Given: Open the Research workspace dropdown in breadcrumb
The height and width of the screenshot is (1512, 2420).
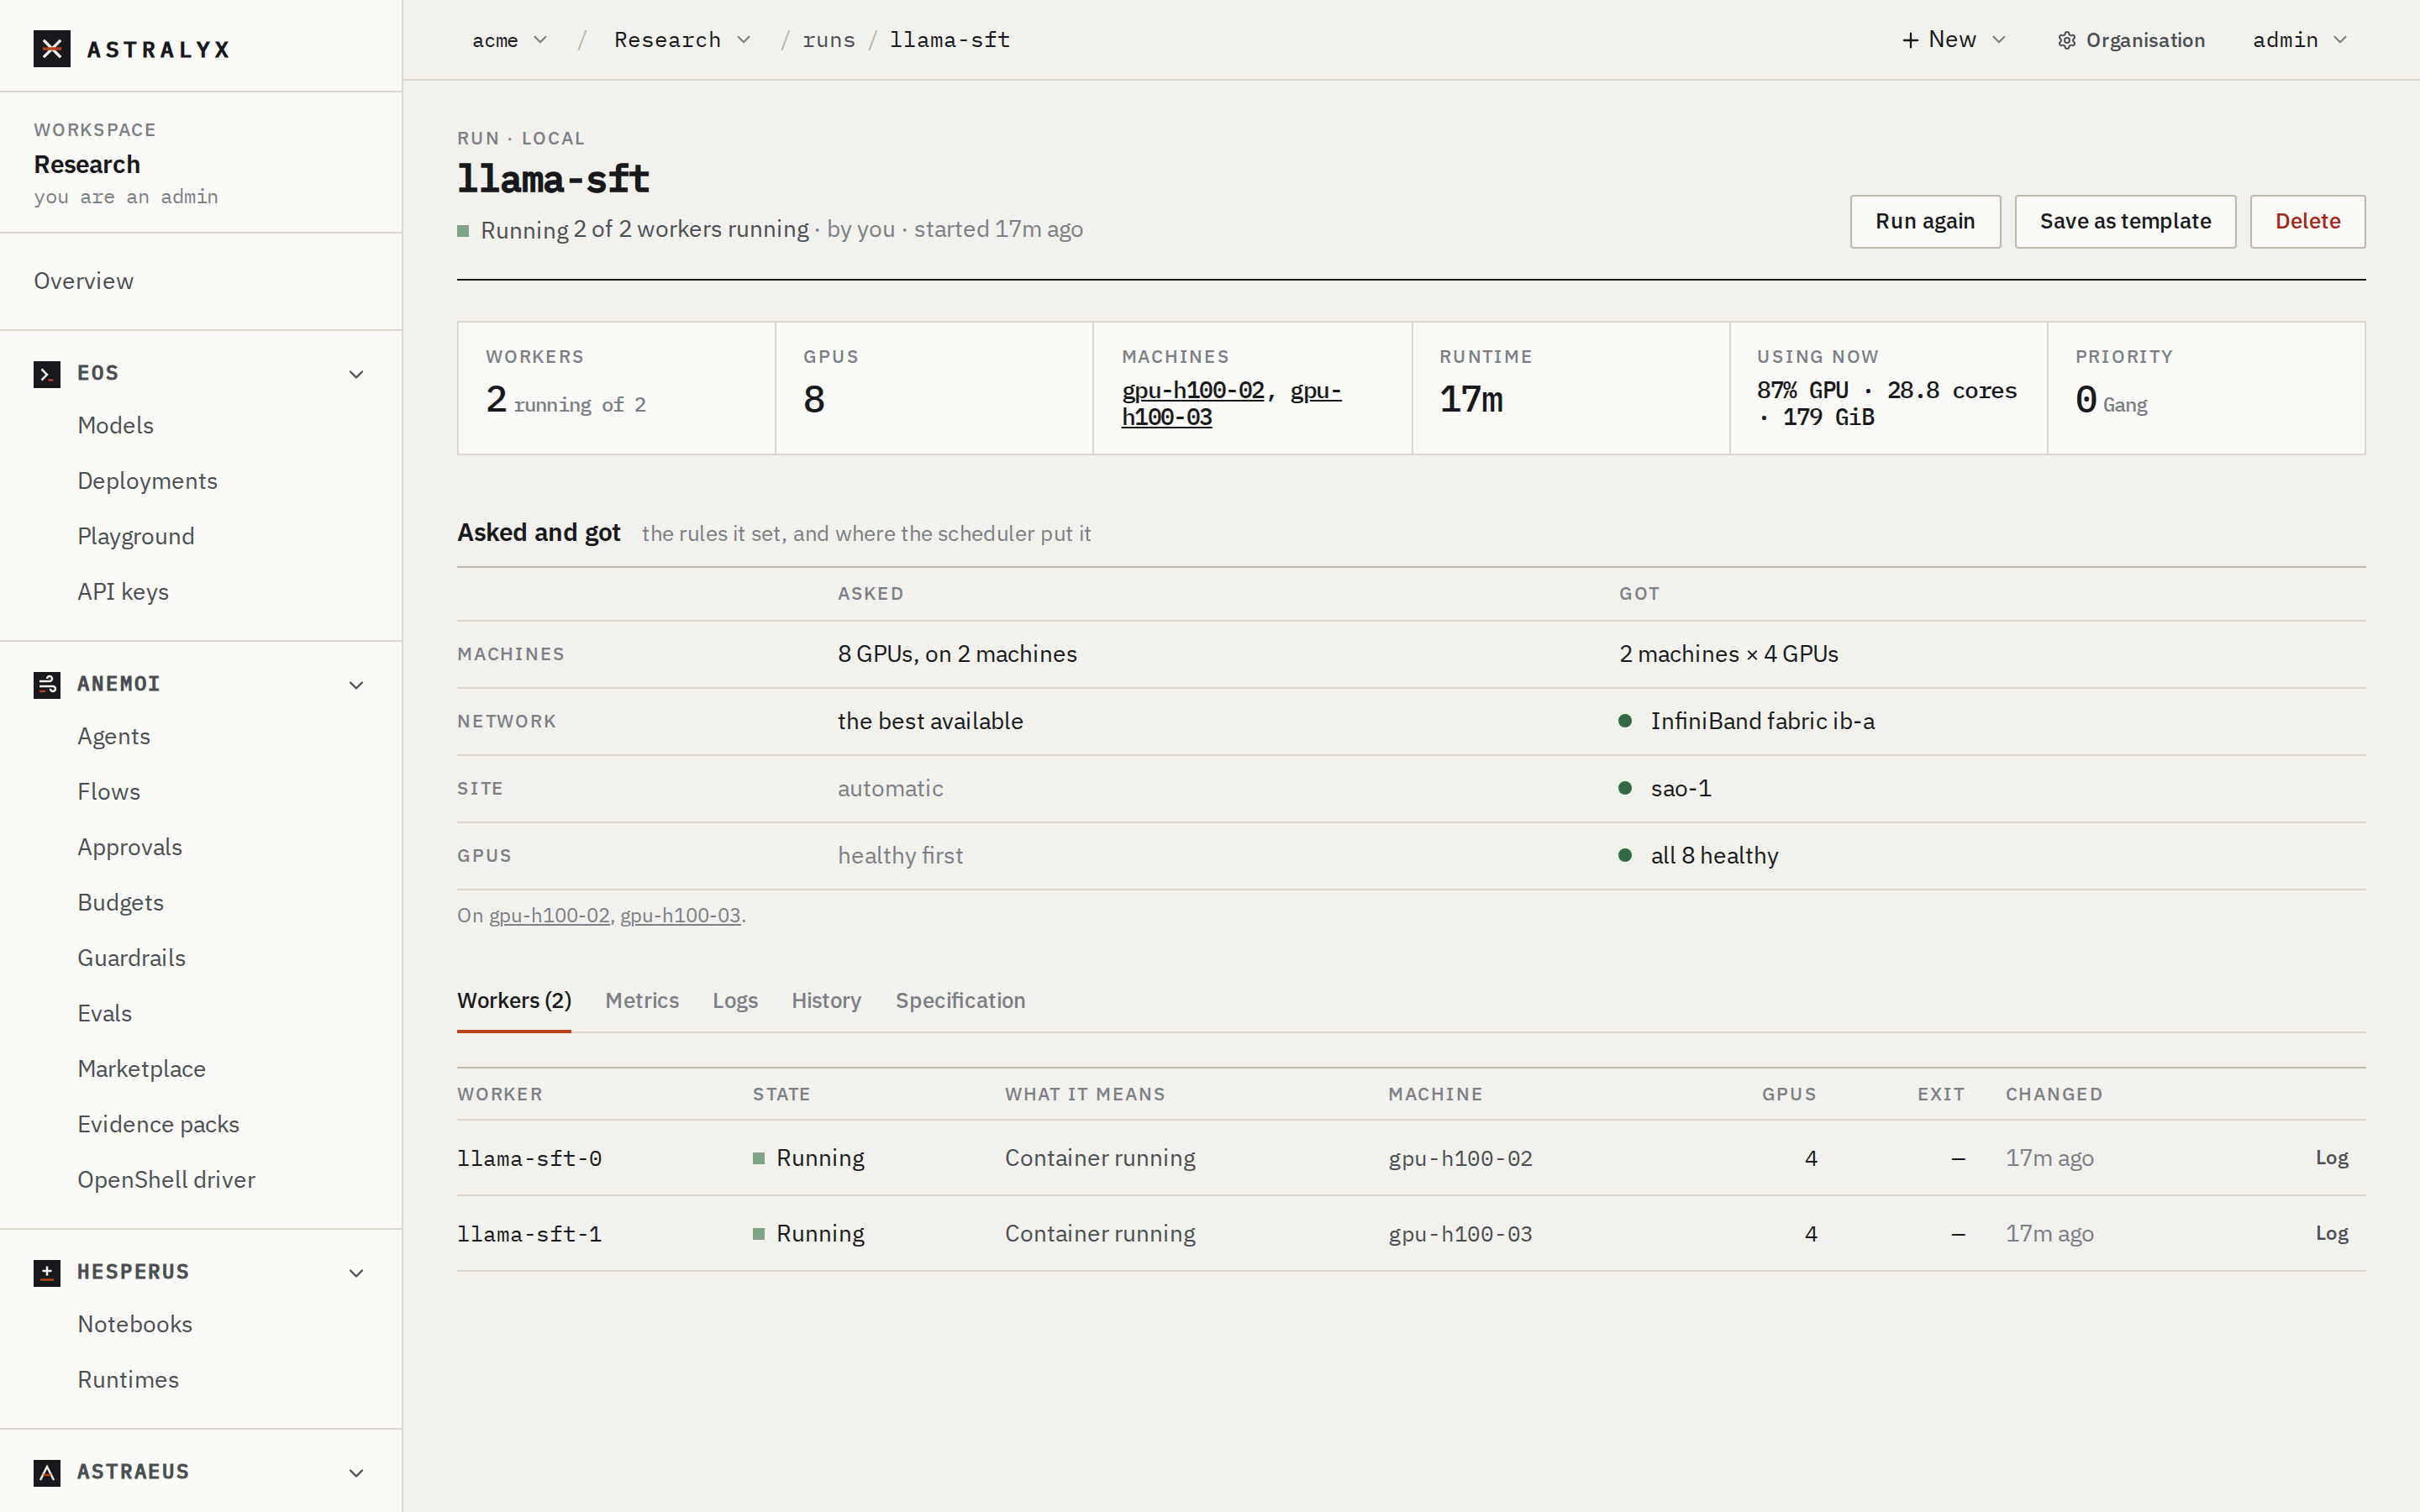Looking at the screenshot, I should 683,40.
